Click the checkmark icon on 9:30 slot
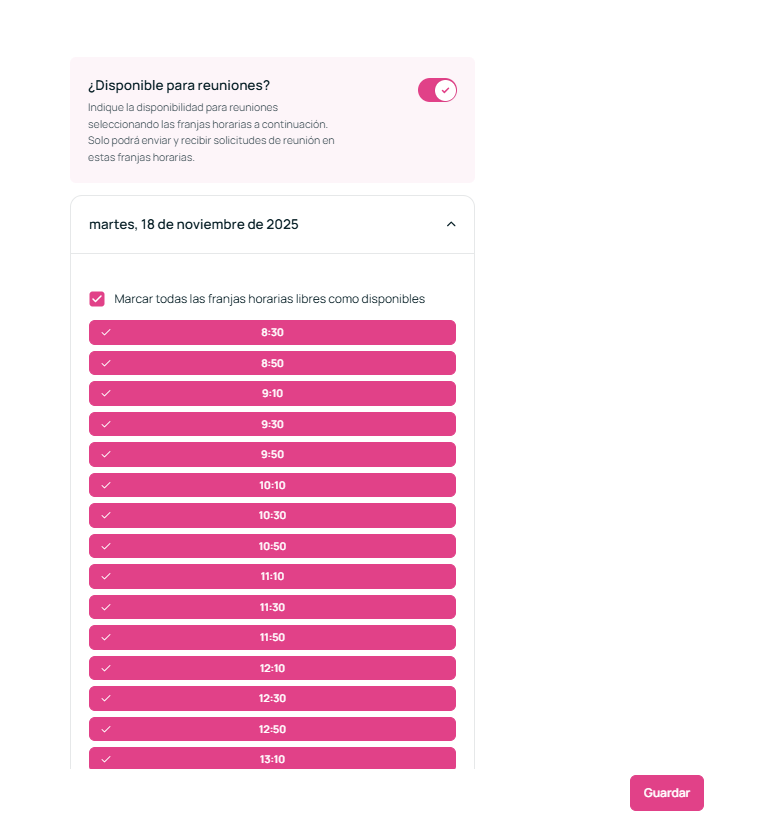 (106, 424)
